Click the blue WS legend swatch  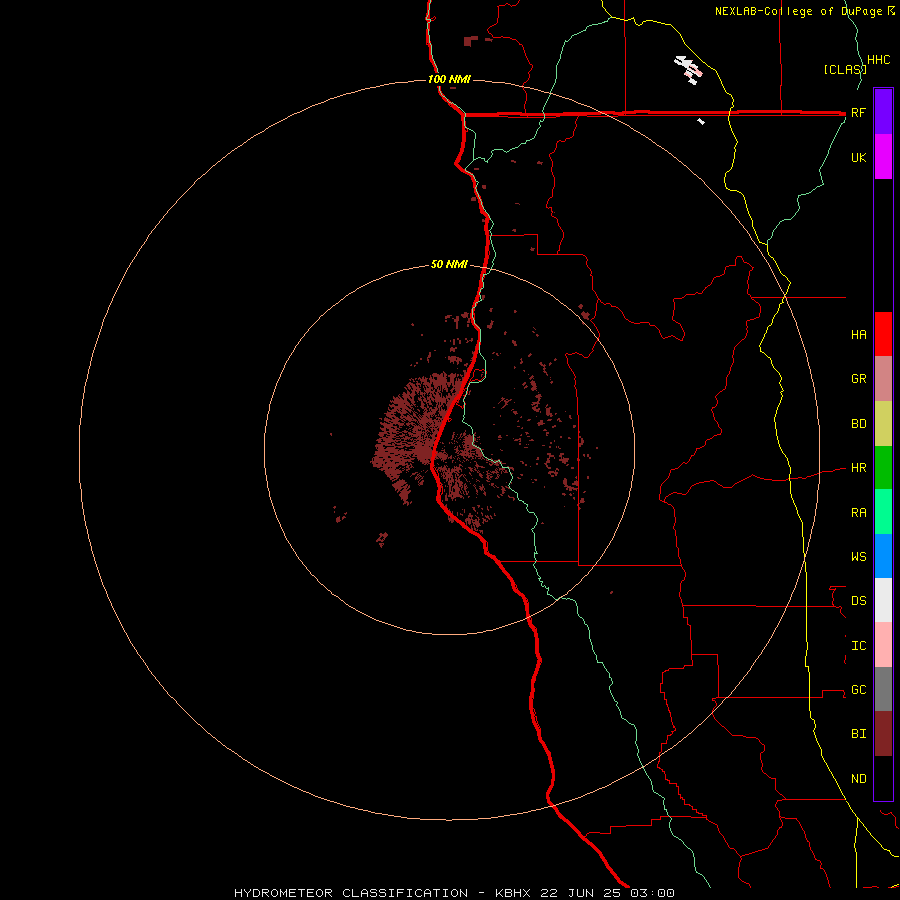(883, 556)
